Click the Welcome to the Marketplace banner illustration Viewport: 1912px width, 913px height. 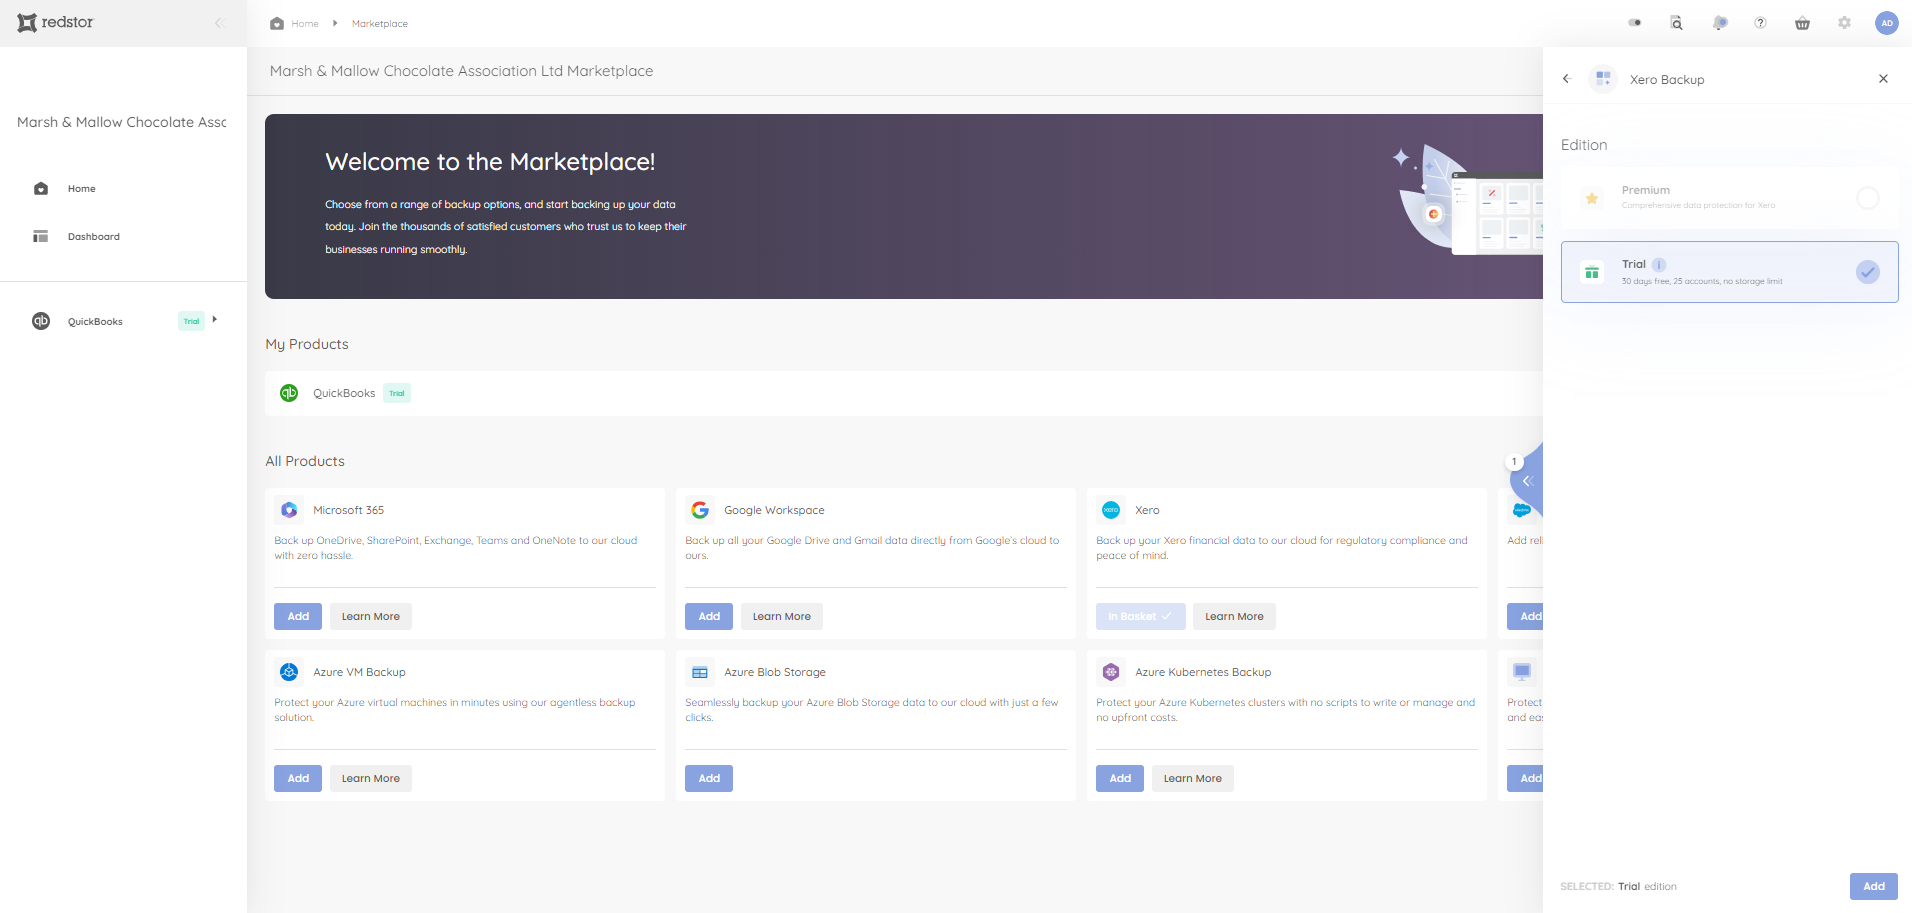pyautogui.click(x=1468, y=200)
